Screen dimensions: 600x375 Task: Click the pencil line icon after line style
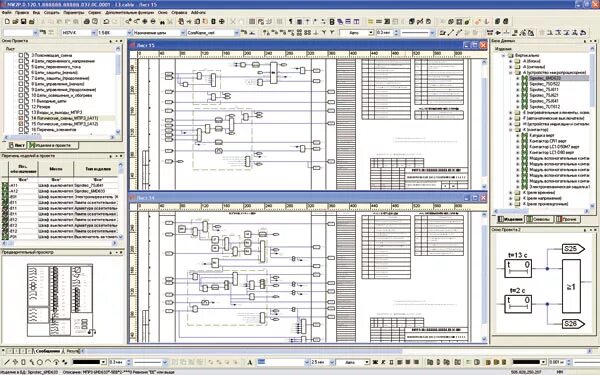pyautogui.click(x=451, y=33)
